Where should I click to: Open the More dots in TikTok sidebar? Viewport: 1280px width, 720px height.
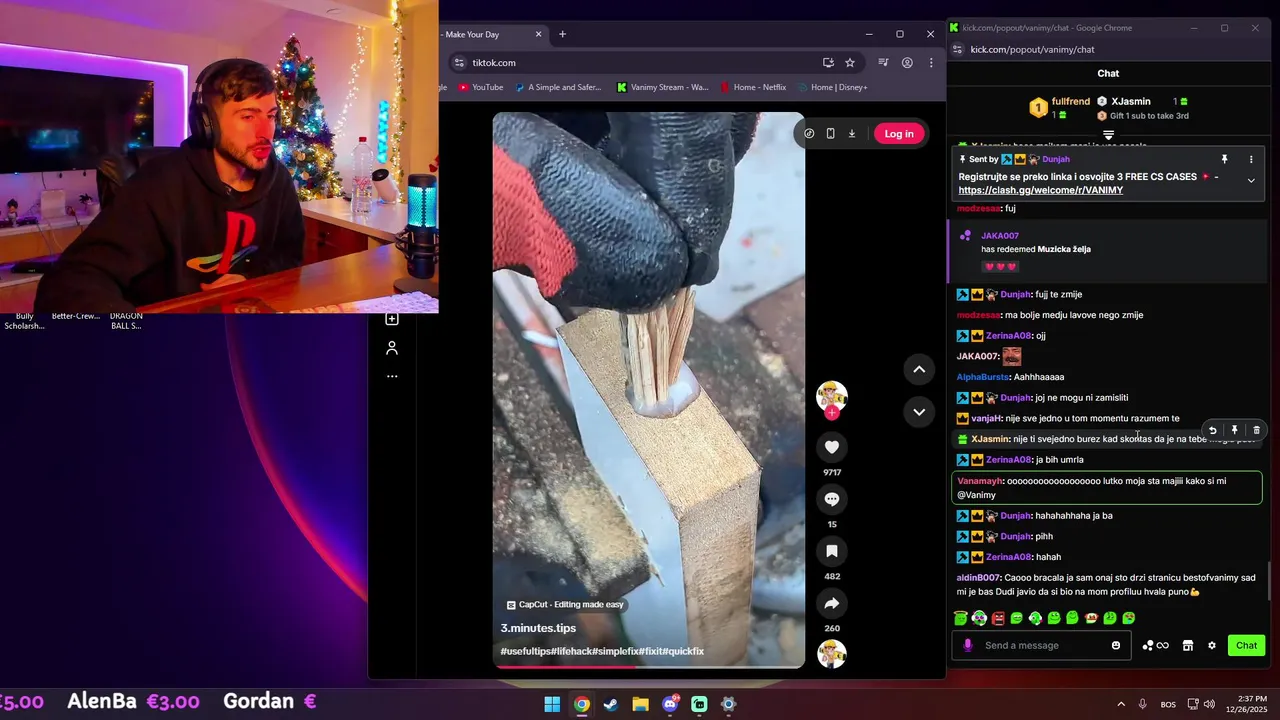point(392,376)
